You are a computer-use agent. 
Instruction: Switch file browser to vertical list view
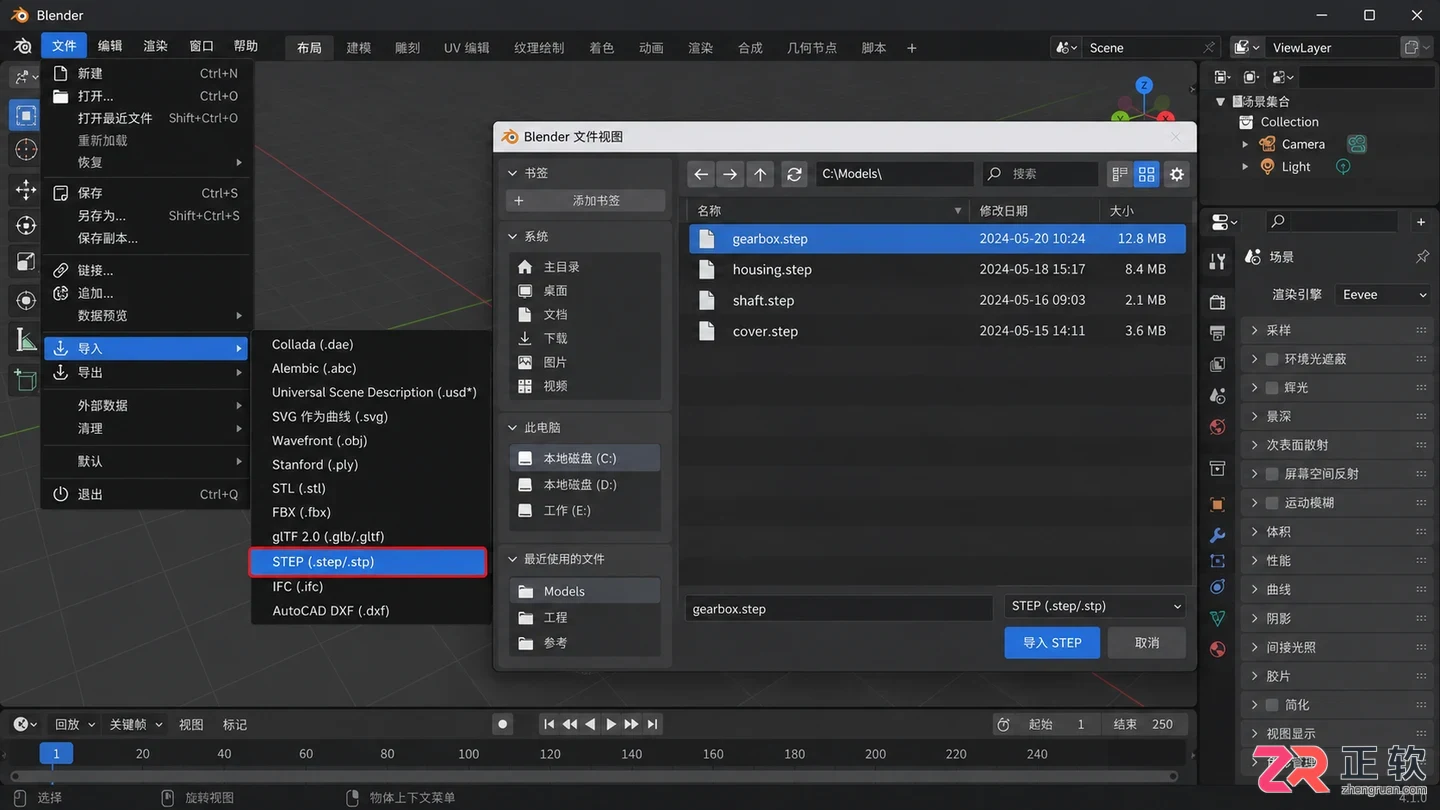1120,174
